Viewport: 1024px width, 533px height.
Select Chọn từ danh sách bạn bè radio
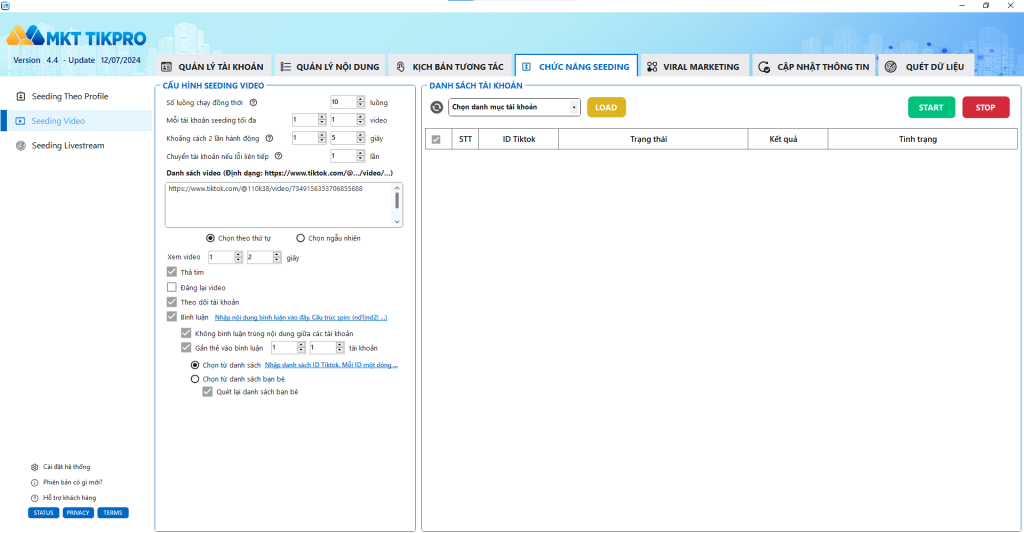point(195,379)
